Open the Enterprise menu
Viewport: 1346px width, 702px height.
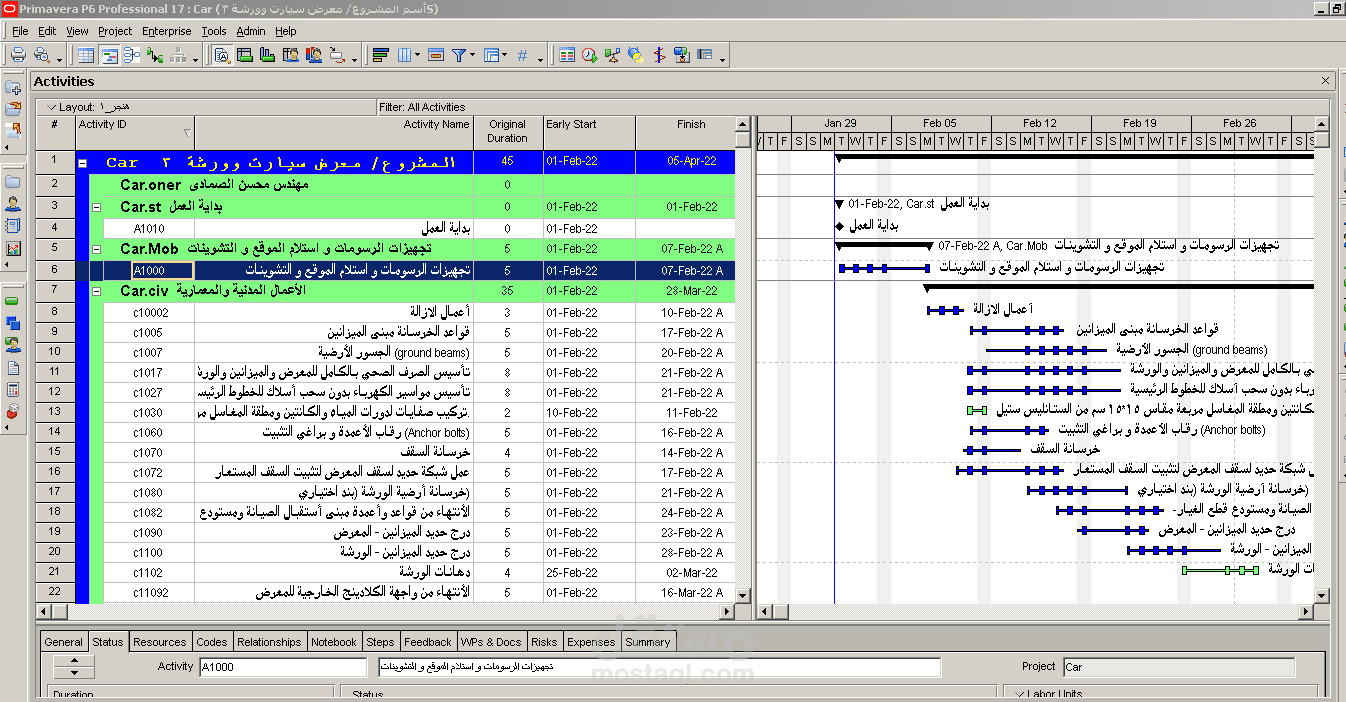166,31
